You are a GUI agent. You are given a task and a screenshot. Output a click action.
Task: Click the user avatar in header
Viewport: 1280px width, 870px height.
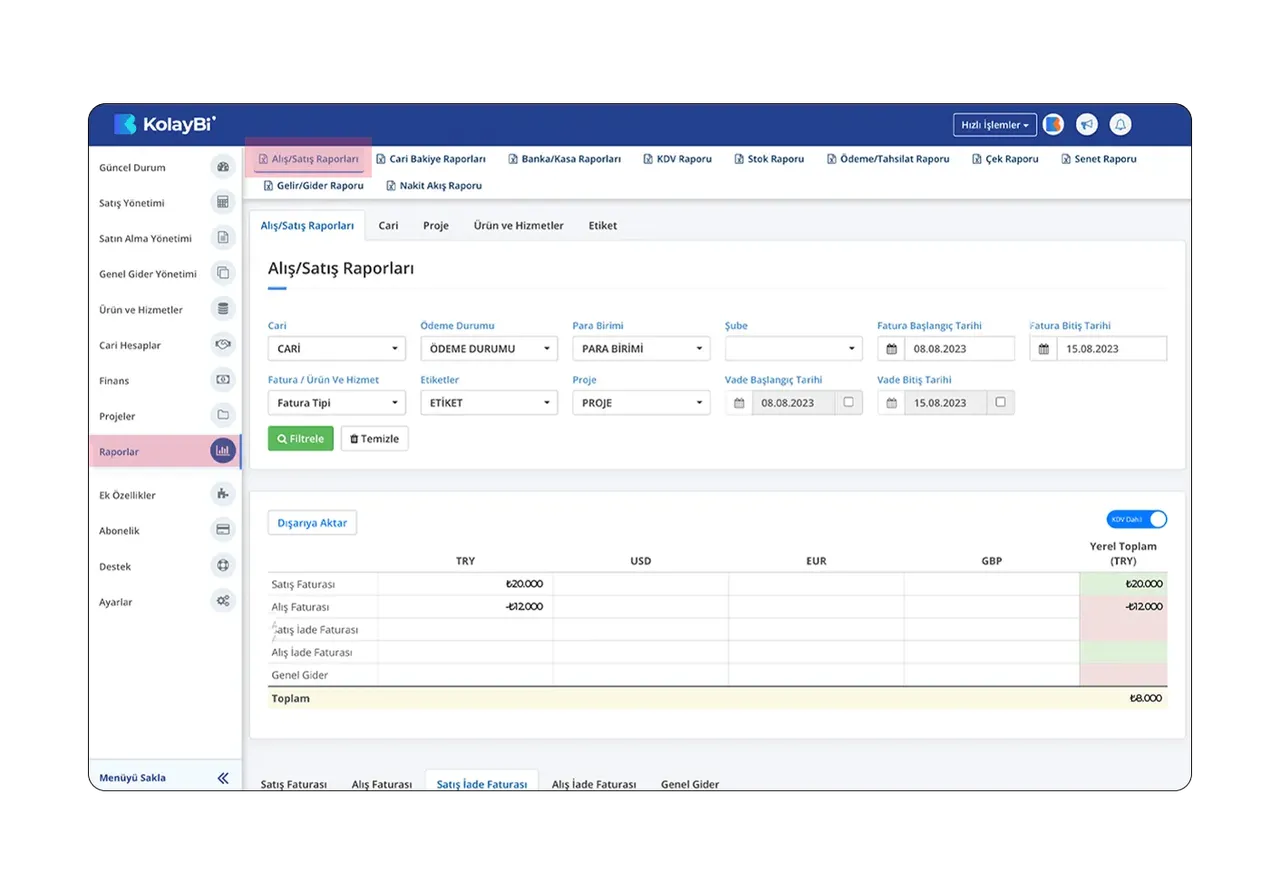(1053, 125)
